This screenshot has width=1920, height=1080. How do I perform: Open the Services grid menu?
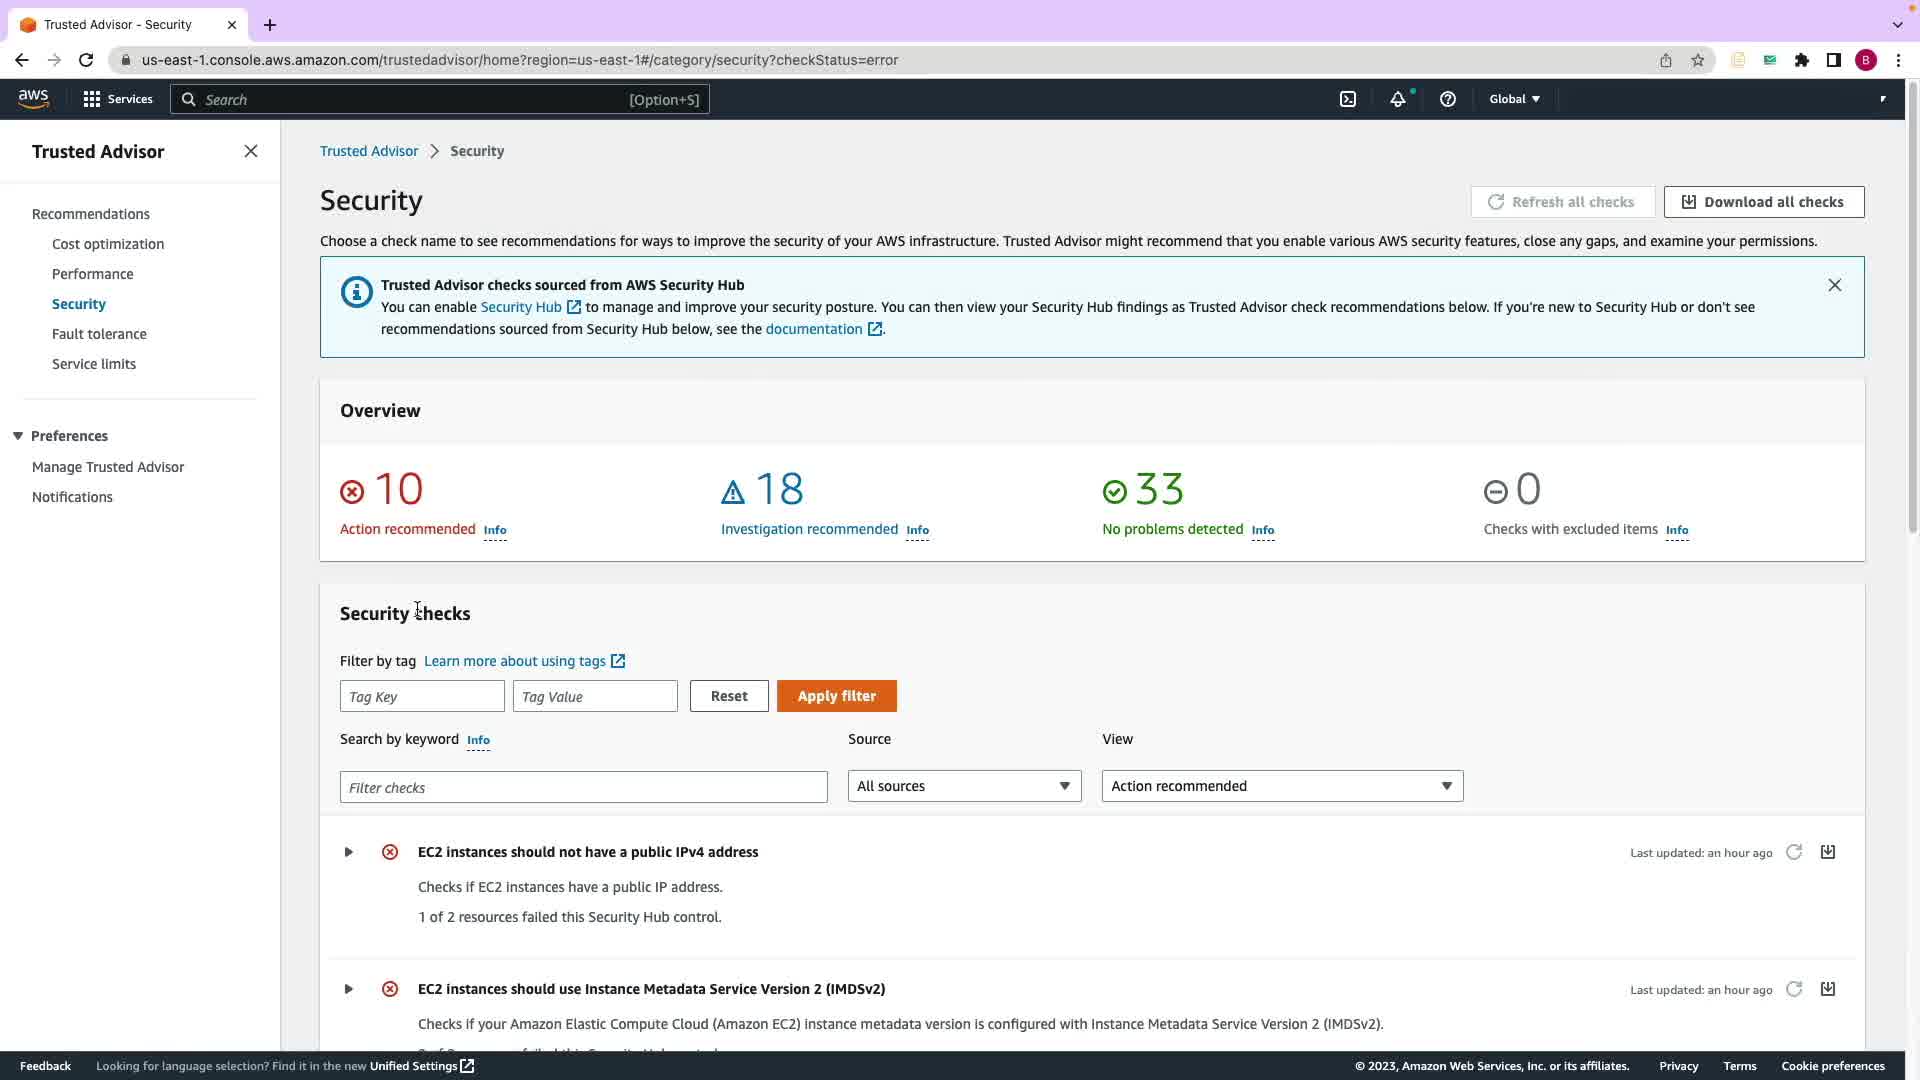click(x=118, y=99)
